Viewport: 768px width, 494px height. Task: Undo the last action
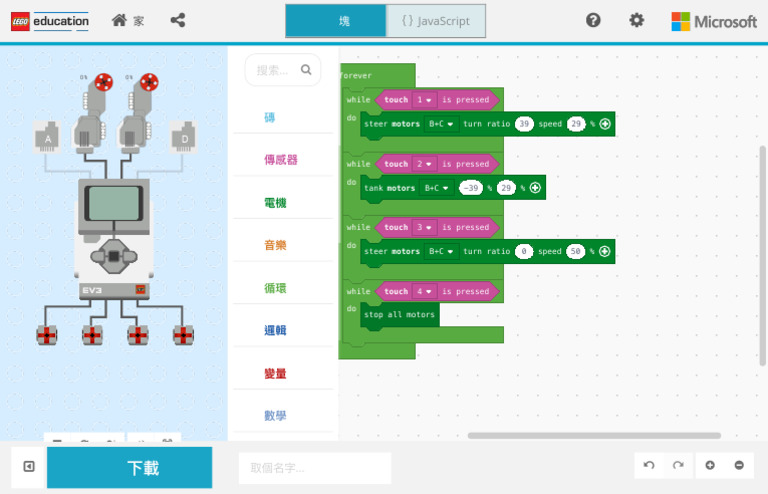tap(649, 465)
